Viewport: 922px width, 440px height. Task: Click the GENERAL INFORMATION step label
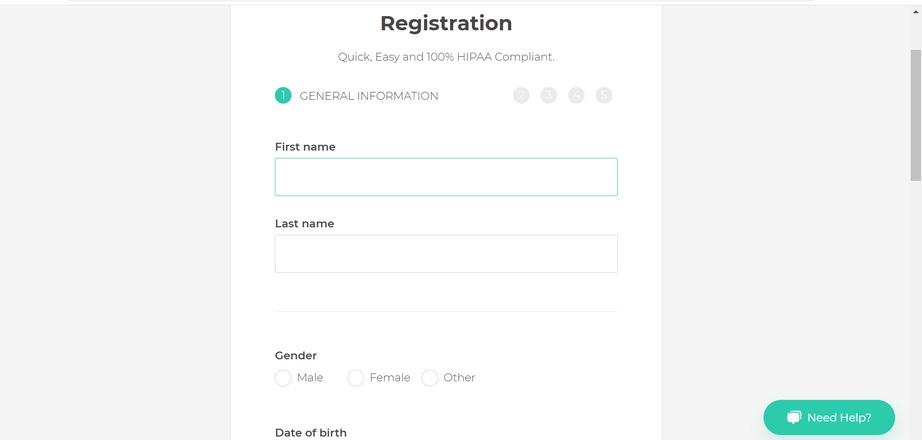click(x=369, y=96)
